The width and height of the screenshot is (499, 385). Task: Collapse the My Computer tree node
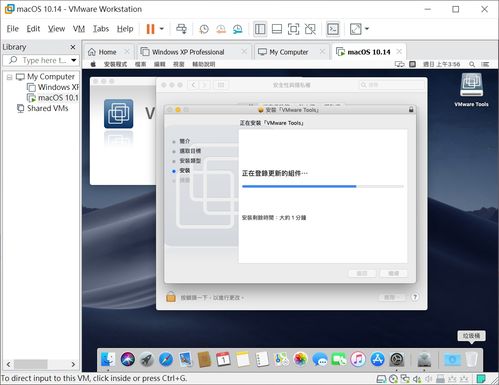[9, 77]
